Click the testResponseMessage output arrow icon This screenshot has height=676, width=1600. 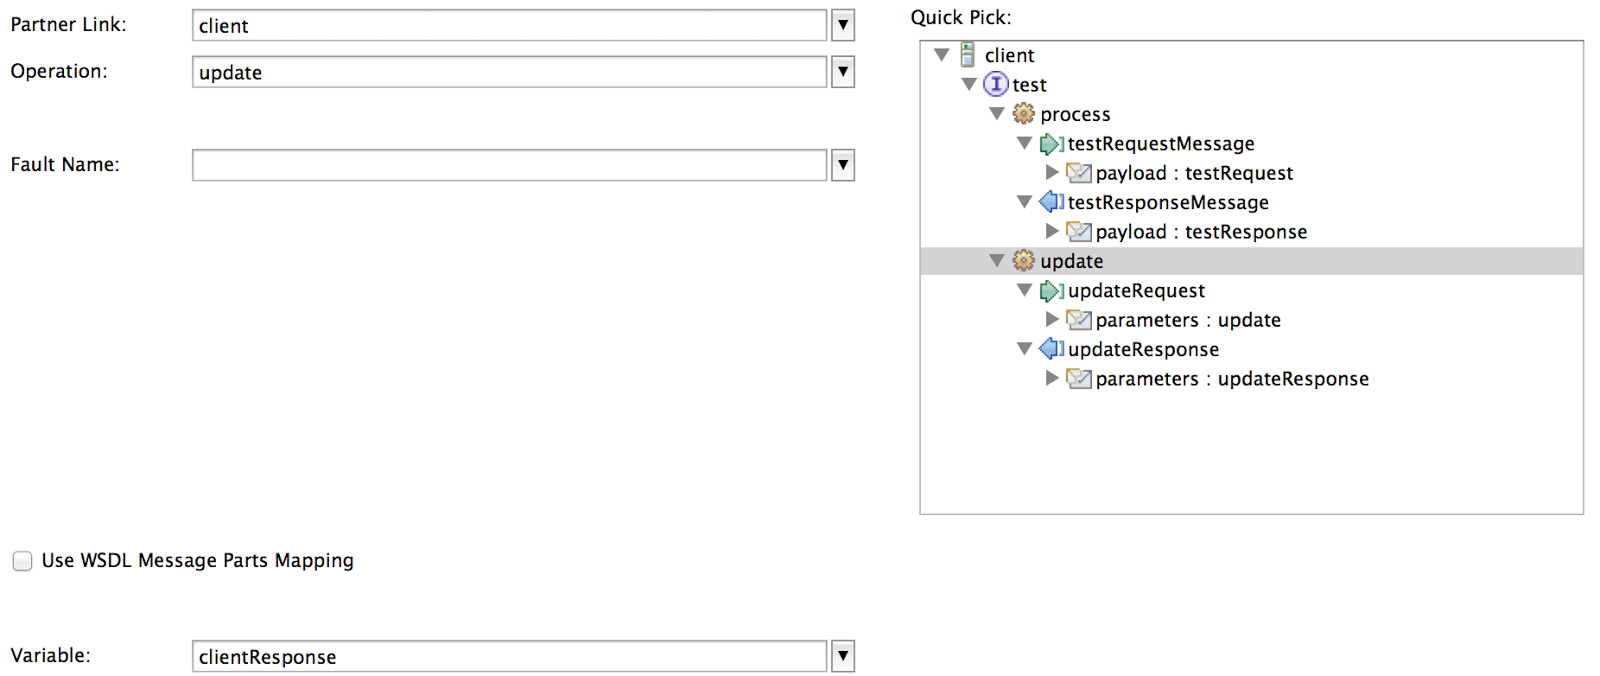tap(1051, 202)
